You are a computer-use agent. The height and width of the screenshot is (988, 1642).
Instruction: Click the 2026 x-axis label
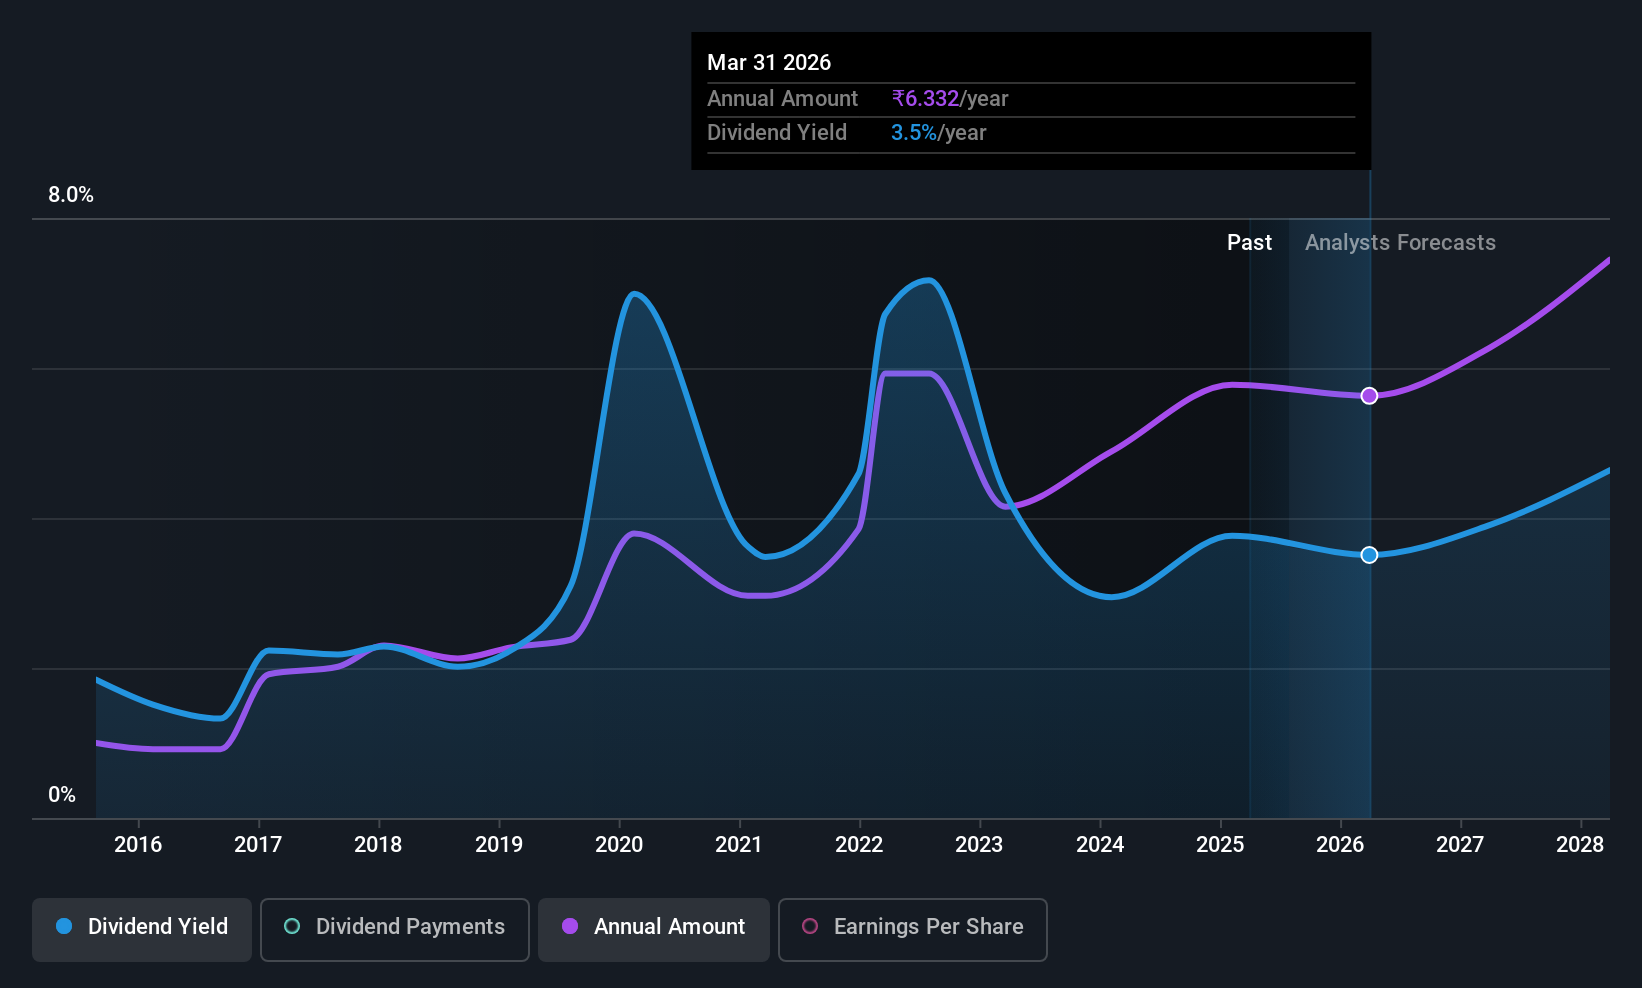pos(1340,845)
